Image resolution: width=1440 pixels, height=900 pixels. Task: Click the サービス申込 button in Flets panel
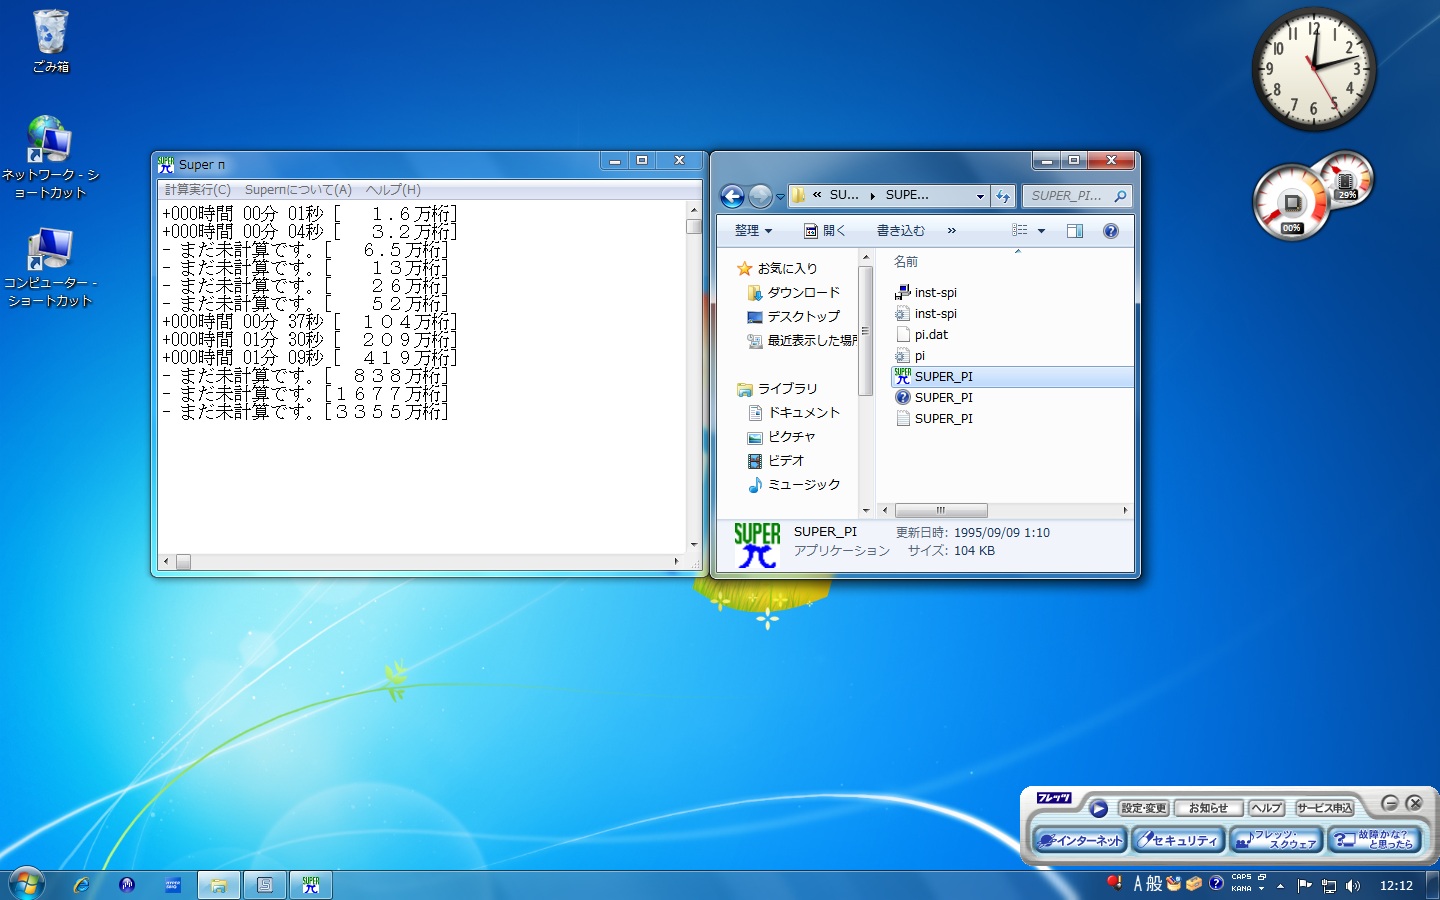pyautogui.click(x=1324, y=808)
